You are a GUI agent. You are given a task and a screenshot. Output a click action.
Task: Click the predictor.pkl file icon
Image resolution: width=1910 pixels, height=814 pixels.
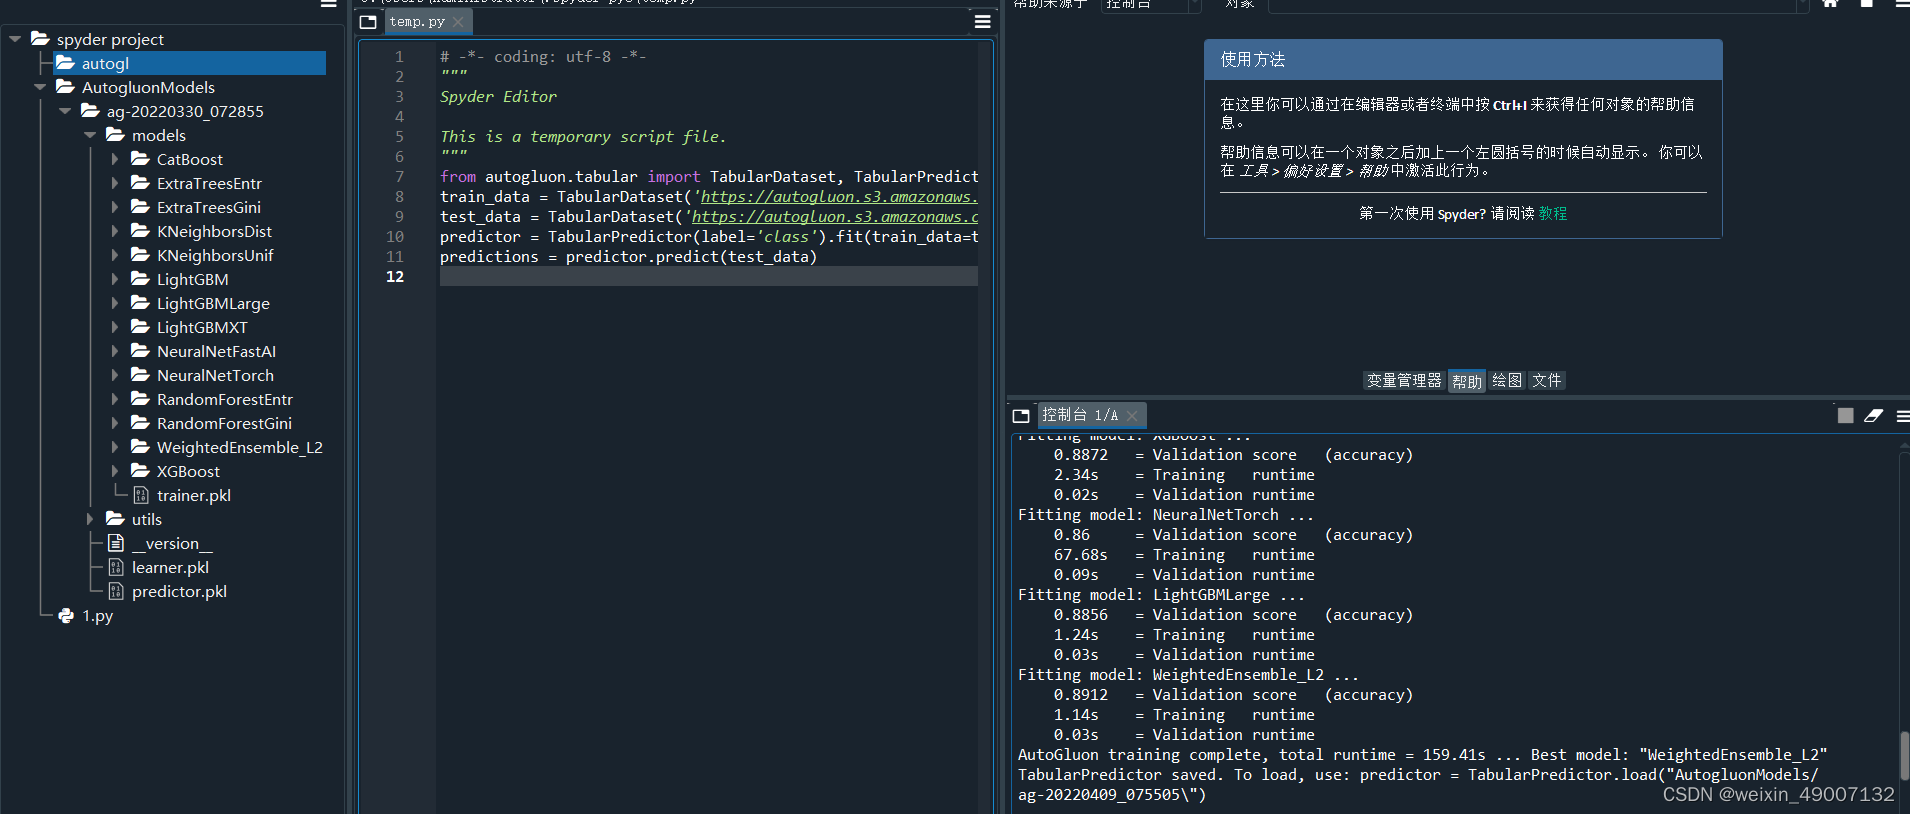click(116, 591)
